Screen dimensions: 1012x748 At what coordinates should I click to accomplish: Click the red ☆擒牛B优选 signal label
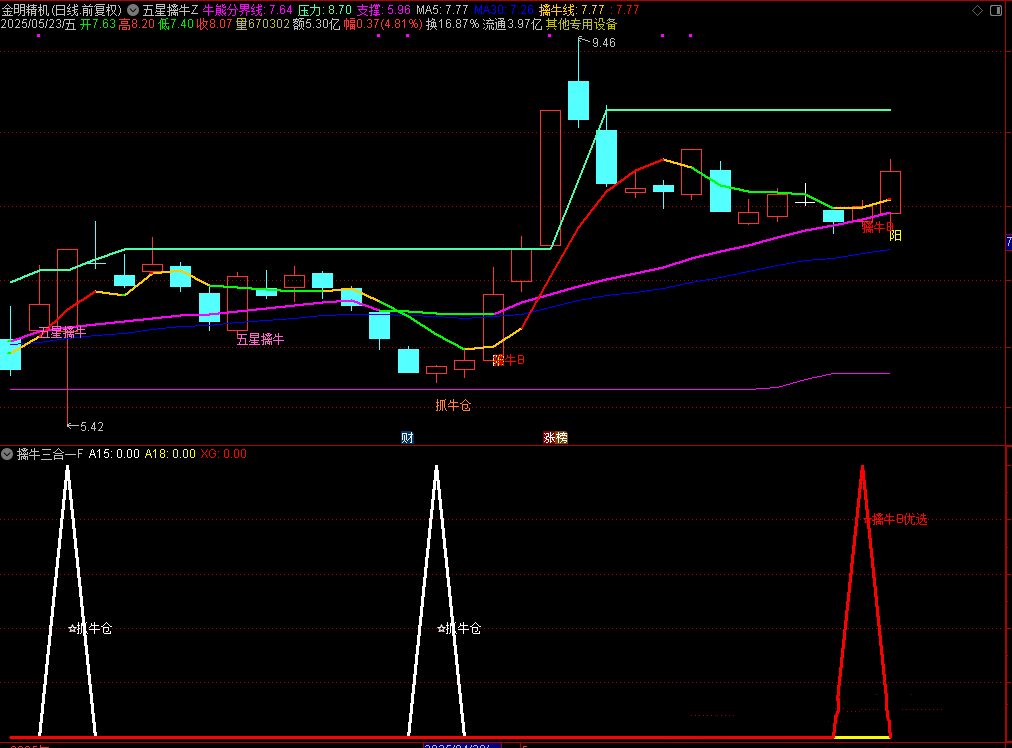(x=896, y=519)
